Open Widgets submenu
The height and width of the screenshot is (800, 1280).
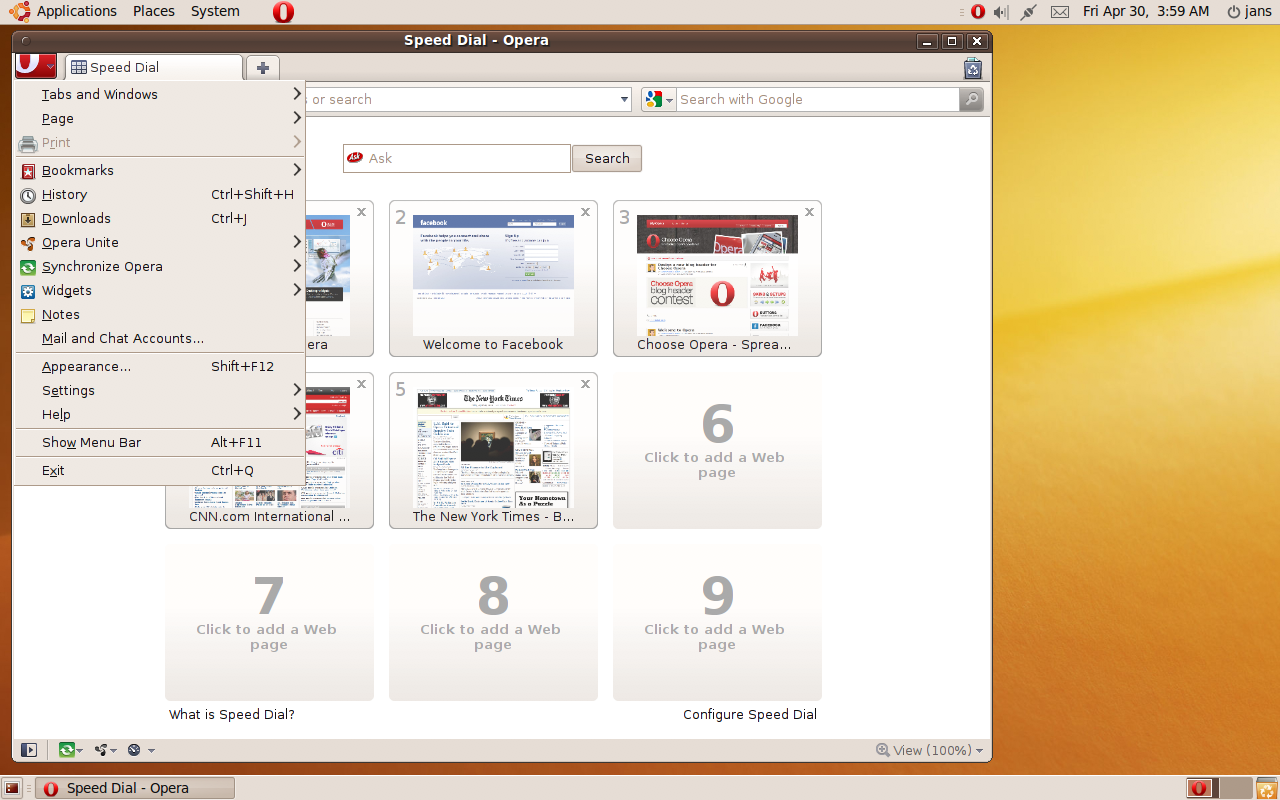pyautogui.click(x=160, y=290)
